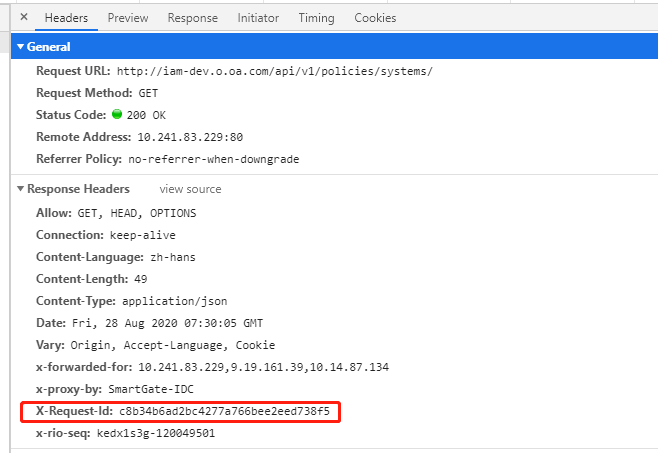658x453 pixels.
Task: Close the request details panel
Action: [x=24, y=17]
